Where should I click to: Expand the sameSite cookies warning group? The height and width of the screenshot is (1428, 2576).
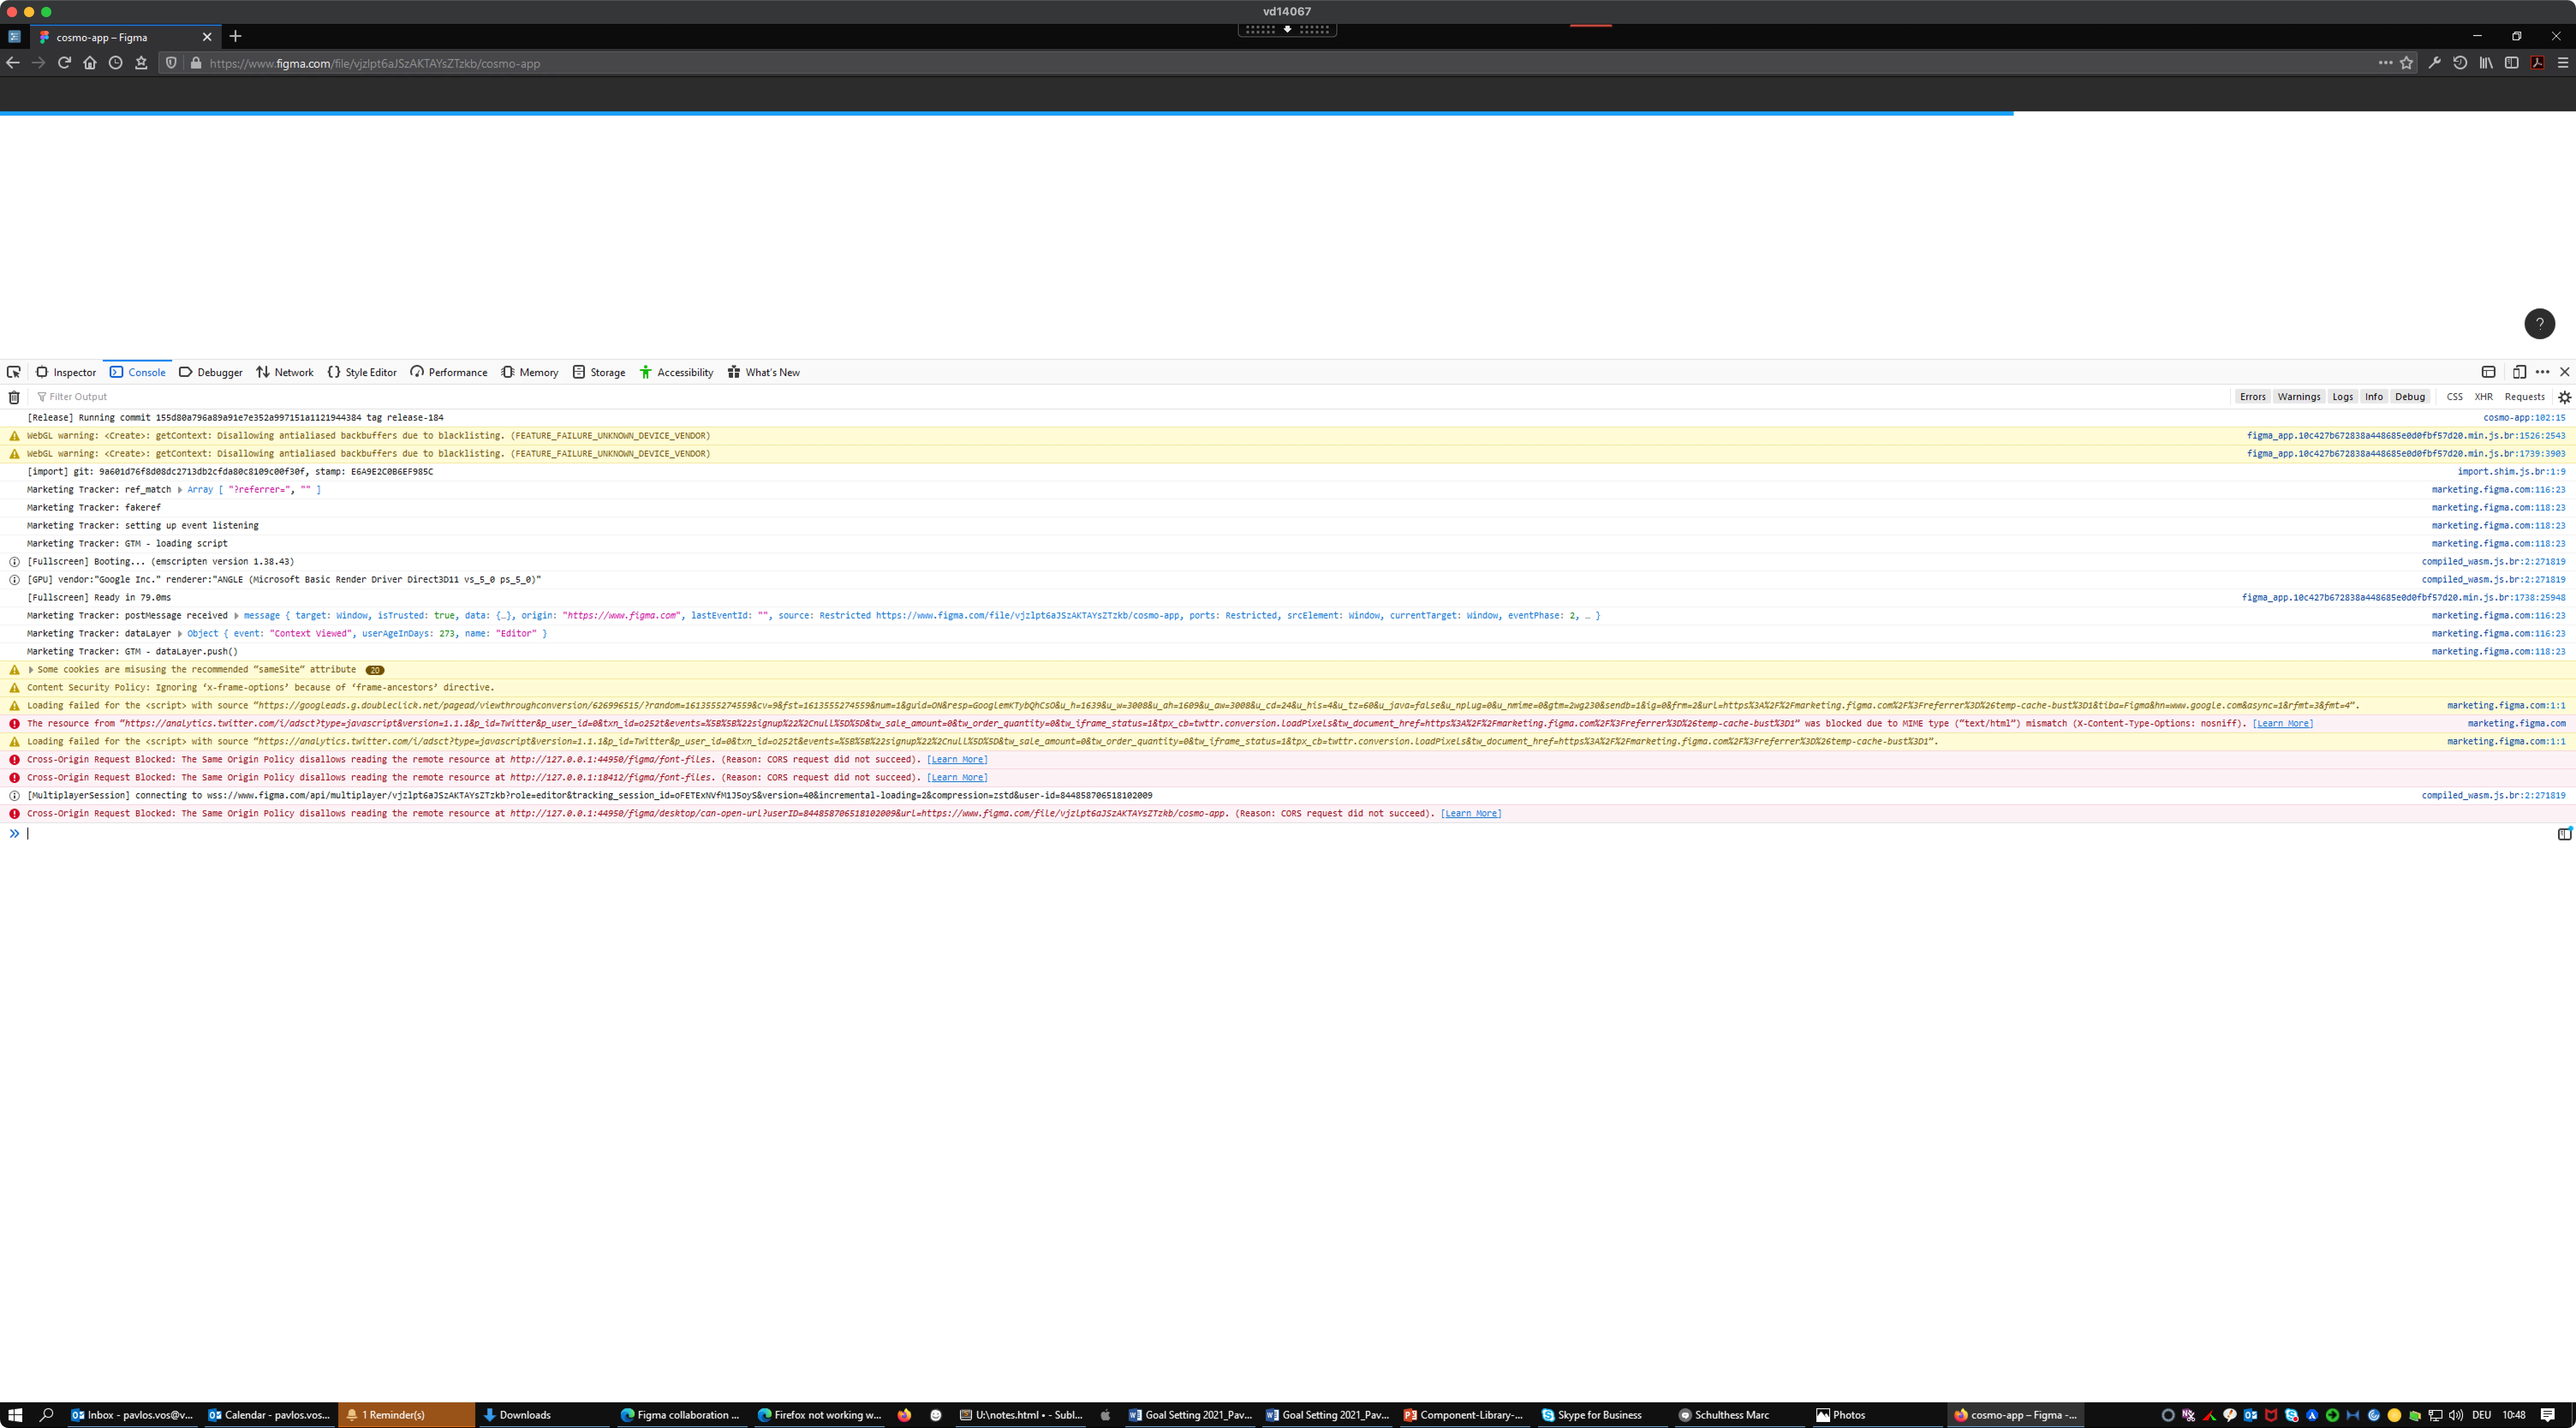tap(31, 670)
